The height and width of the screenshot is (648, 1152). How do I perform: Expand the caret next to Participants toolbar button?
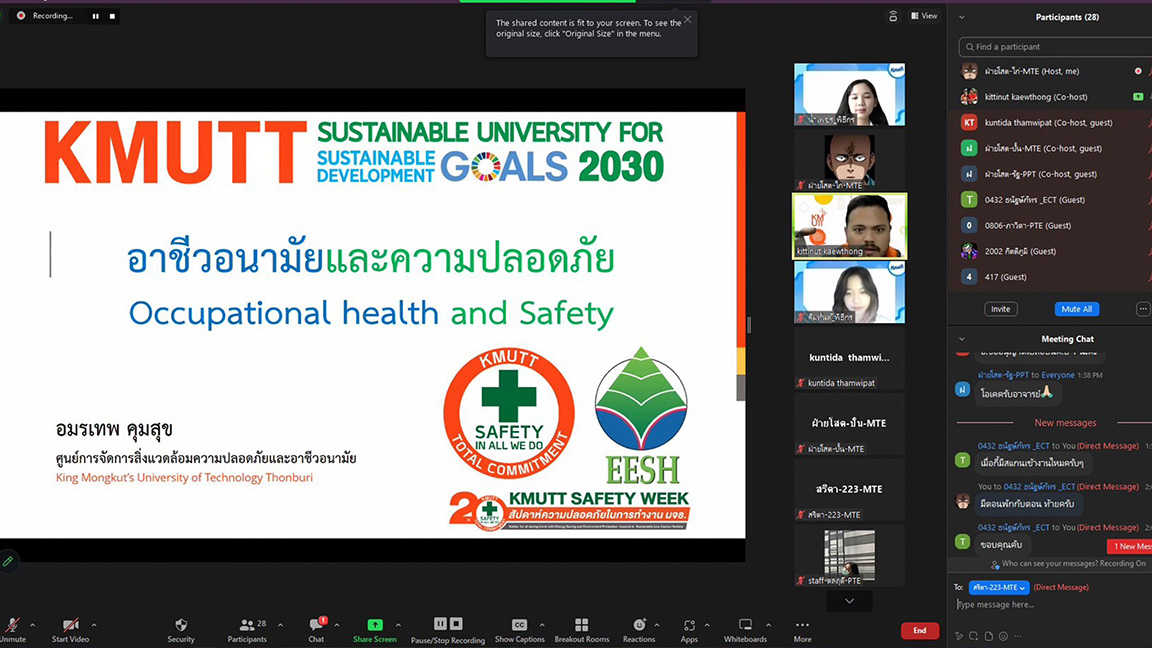click(x=280, y=625)
